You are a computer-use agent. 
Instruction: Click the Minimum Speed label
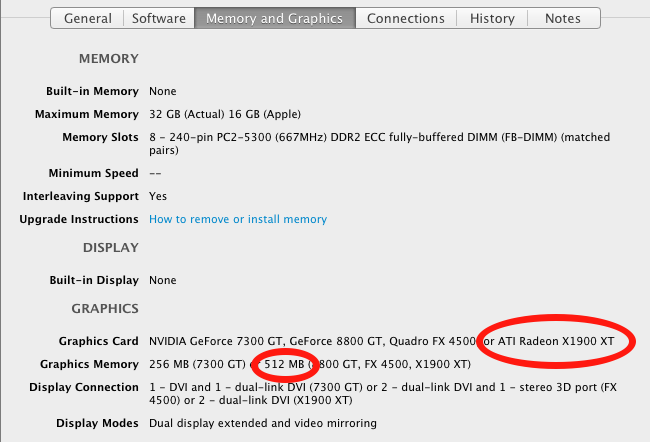point(94,173)
